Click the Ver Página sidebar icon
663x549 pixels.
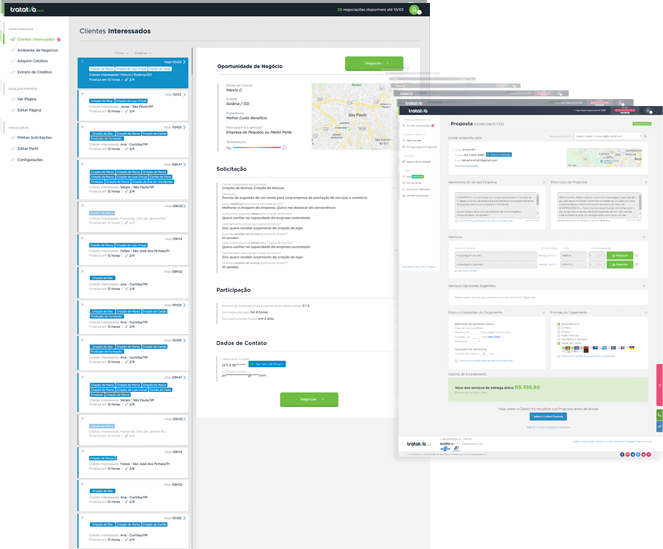click(x=13, y=99)
